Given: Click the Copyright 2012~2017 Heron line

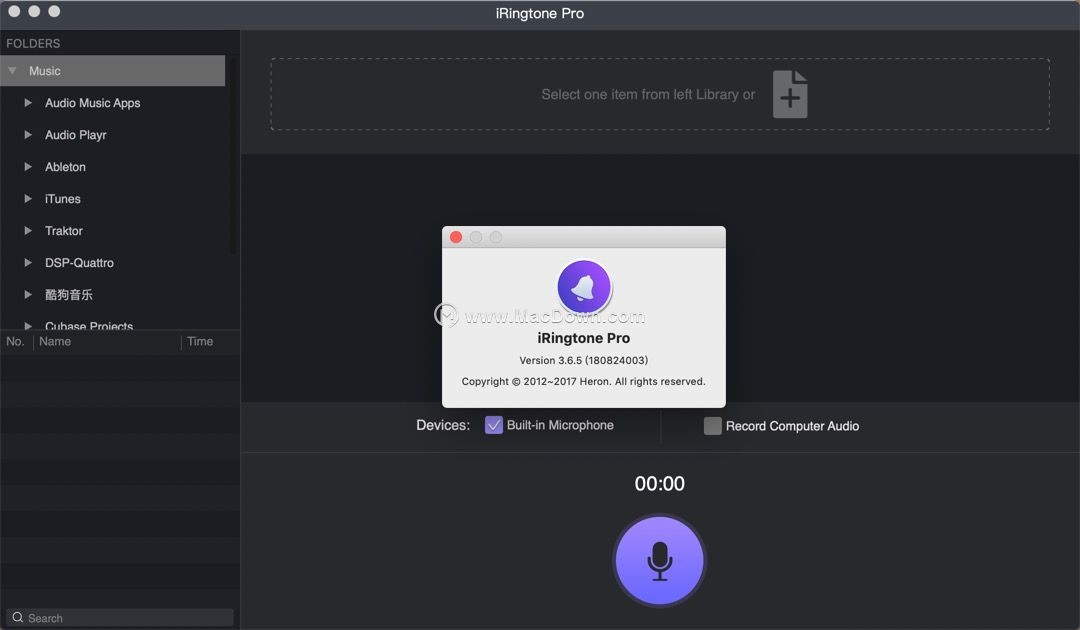Looking at the screenshot, I should (x=583, y=381).
